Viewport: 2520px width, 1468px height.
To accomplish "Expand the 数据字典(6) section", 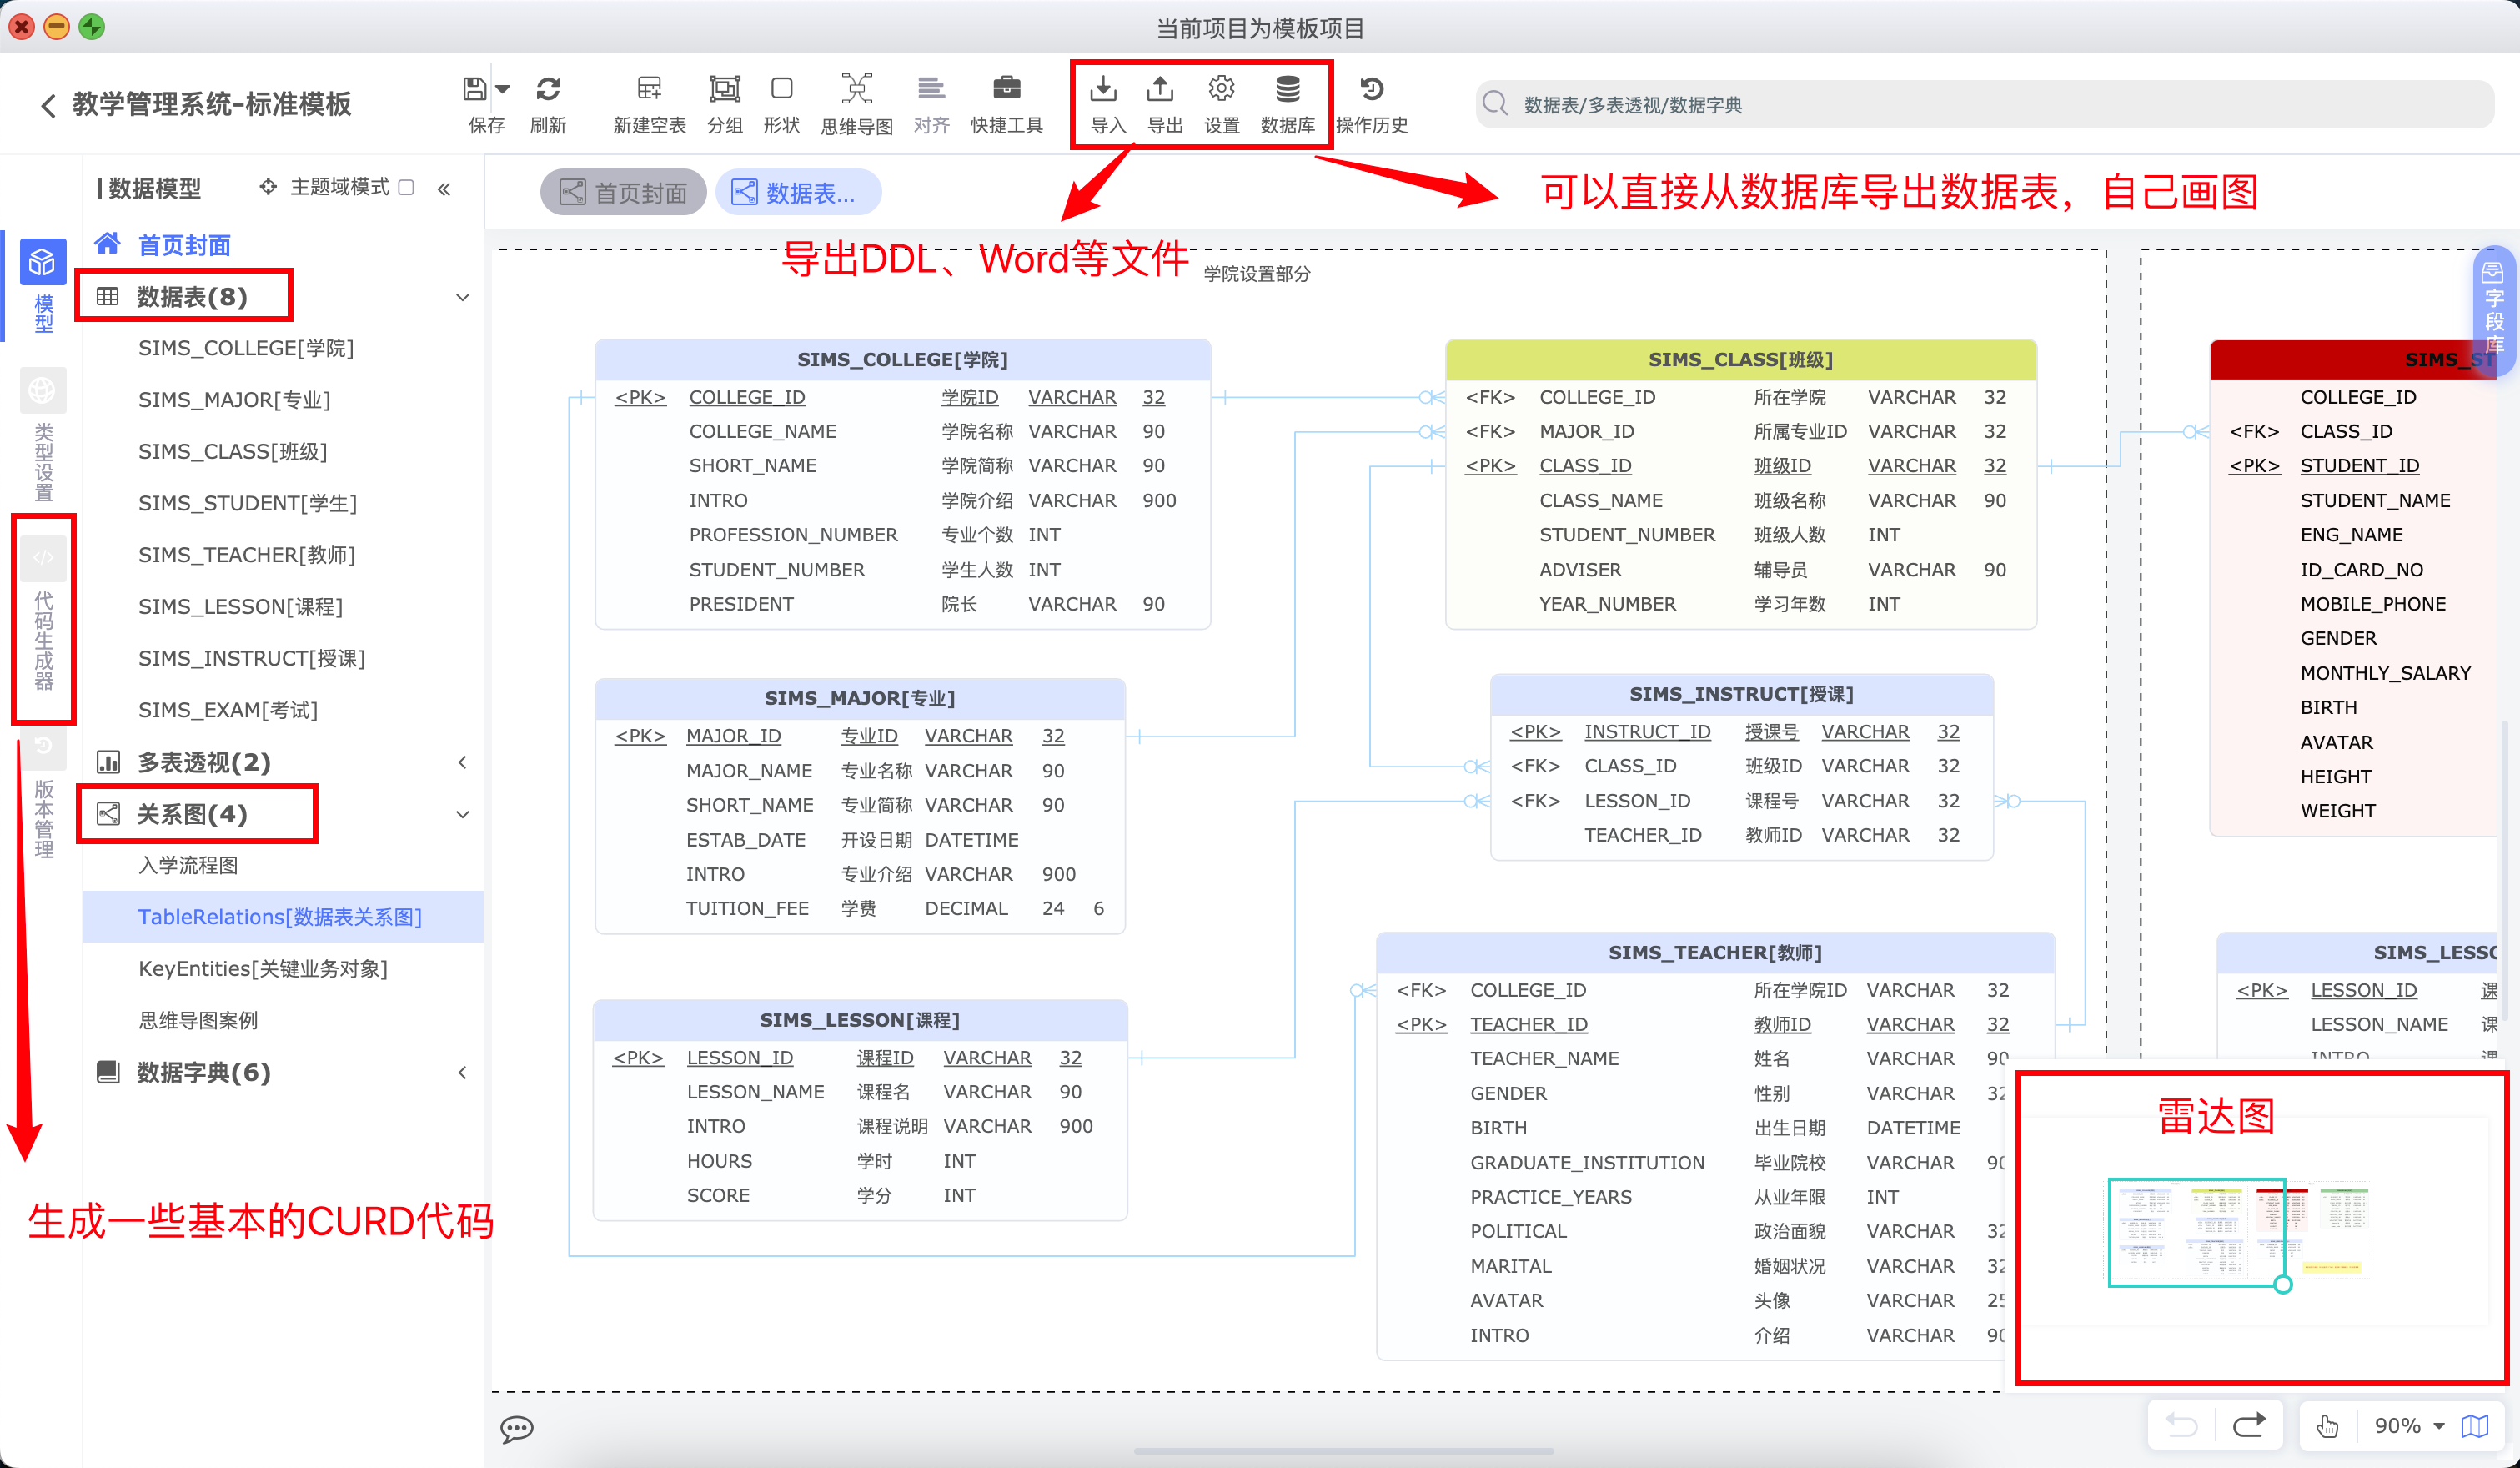I will tap(463, 1073).
